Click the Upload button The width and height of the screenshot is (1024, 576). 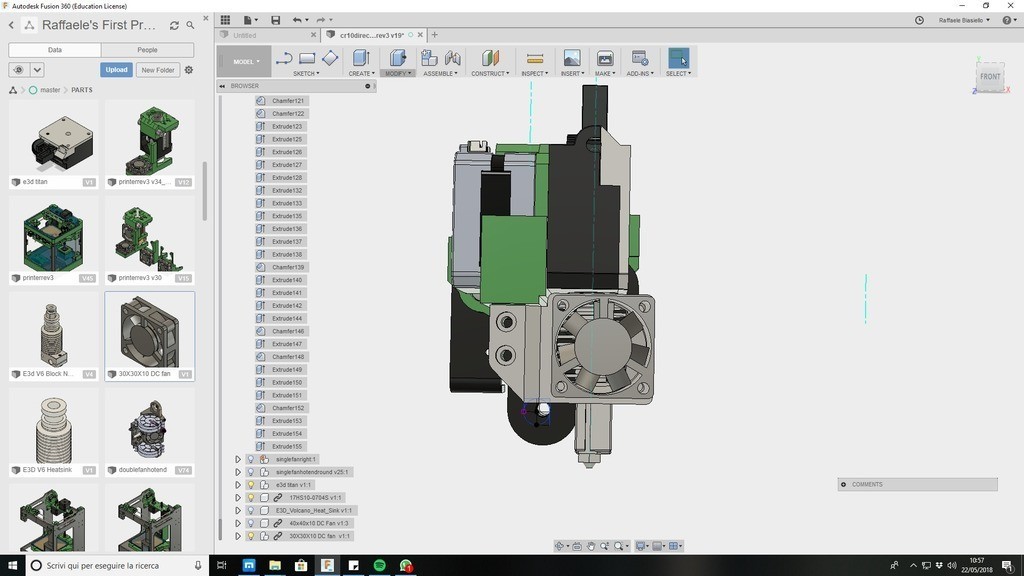[x=116, y=70]
